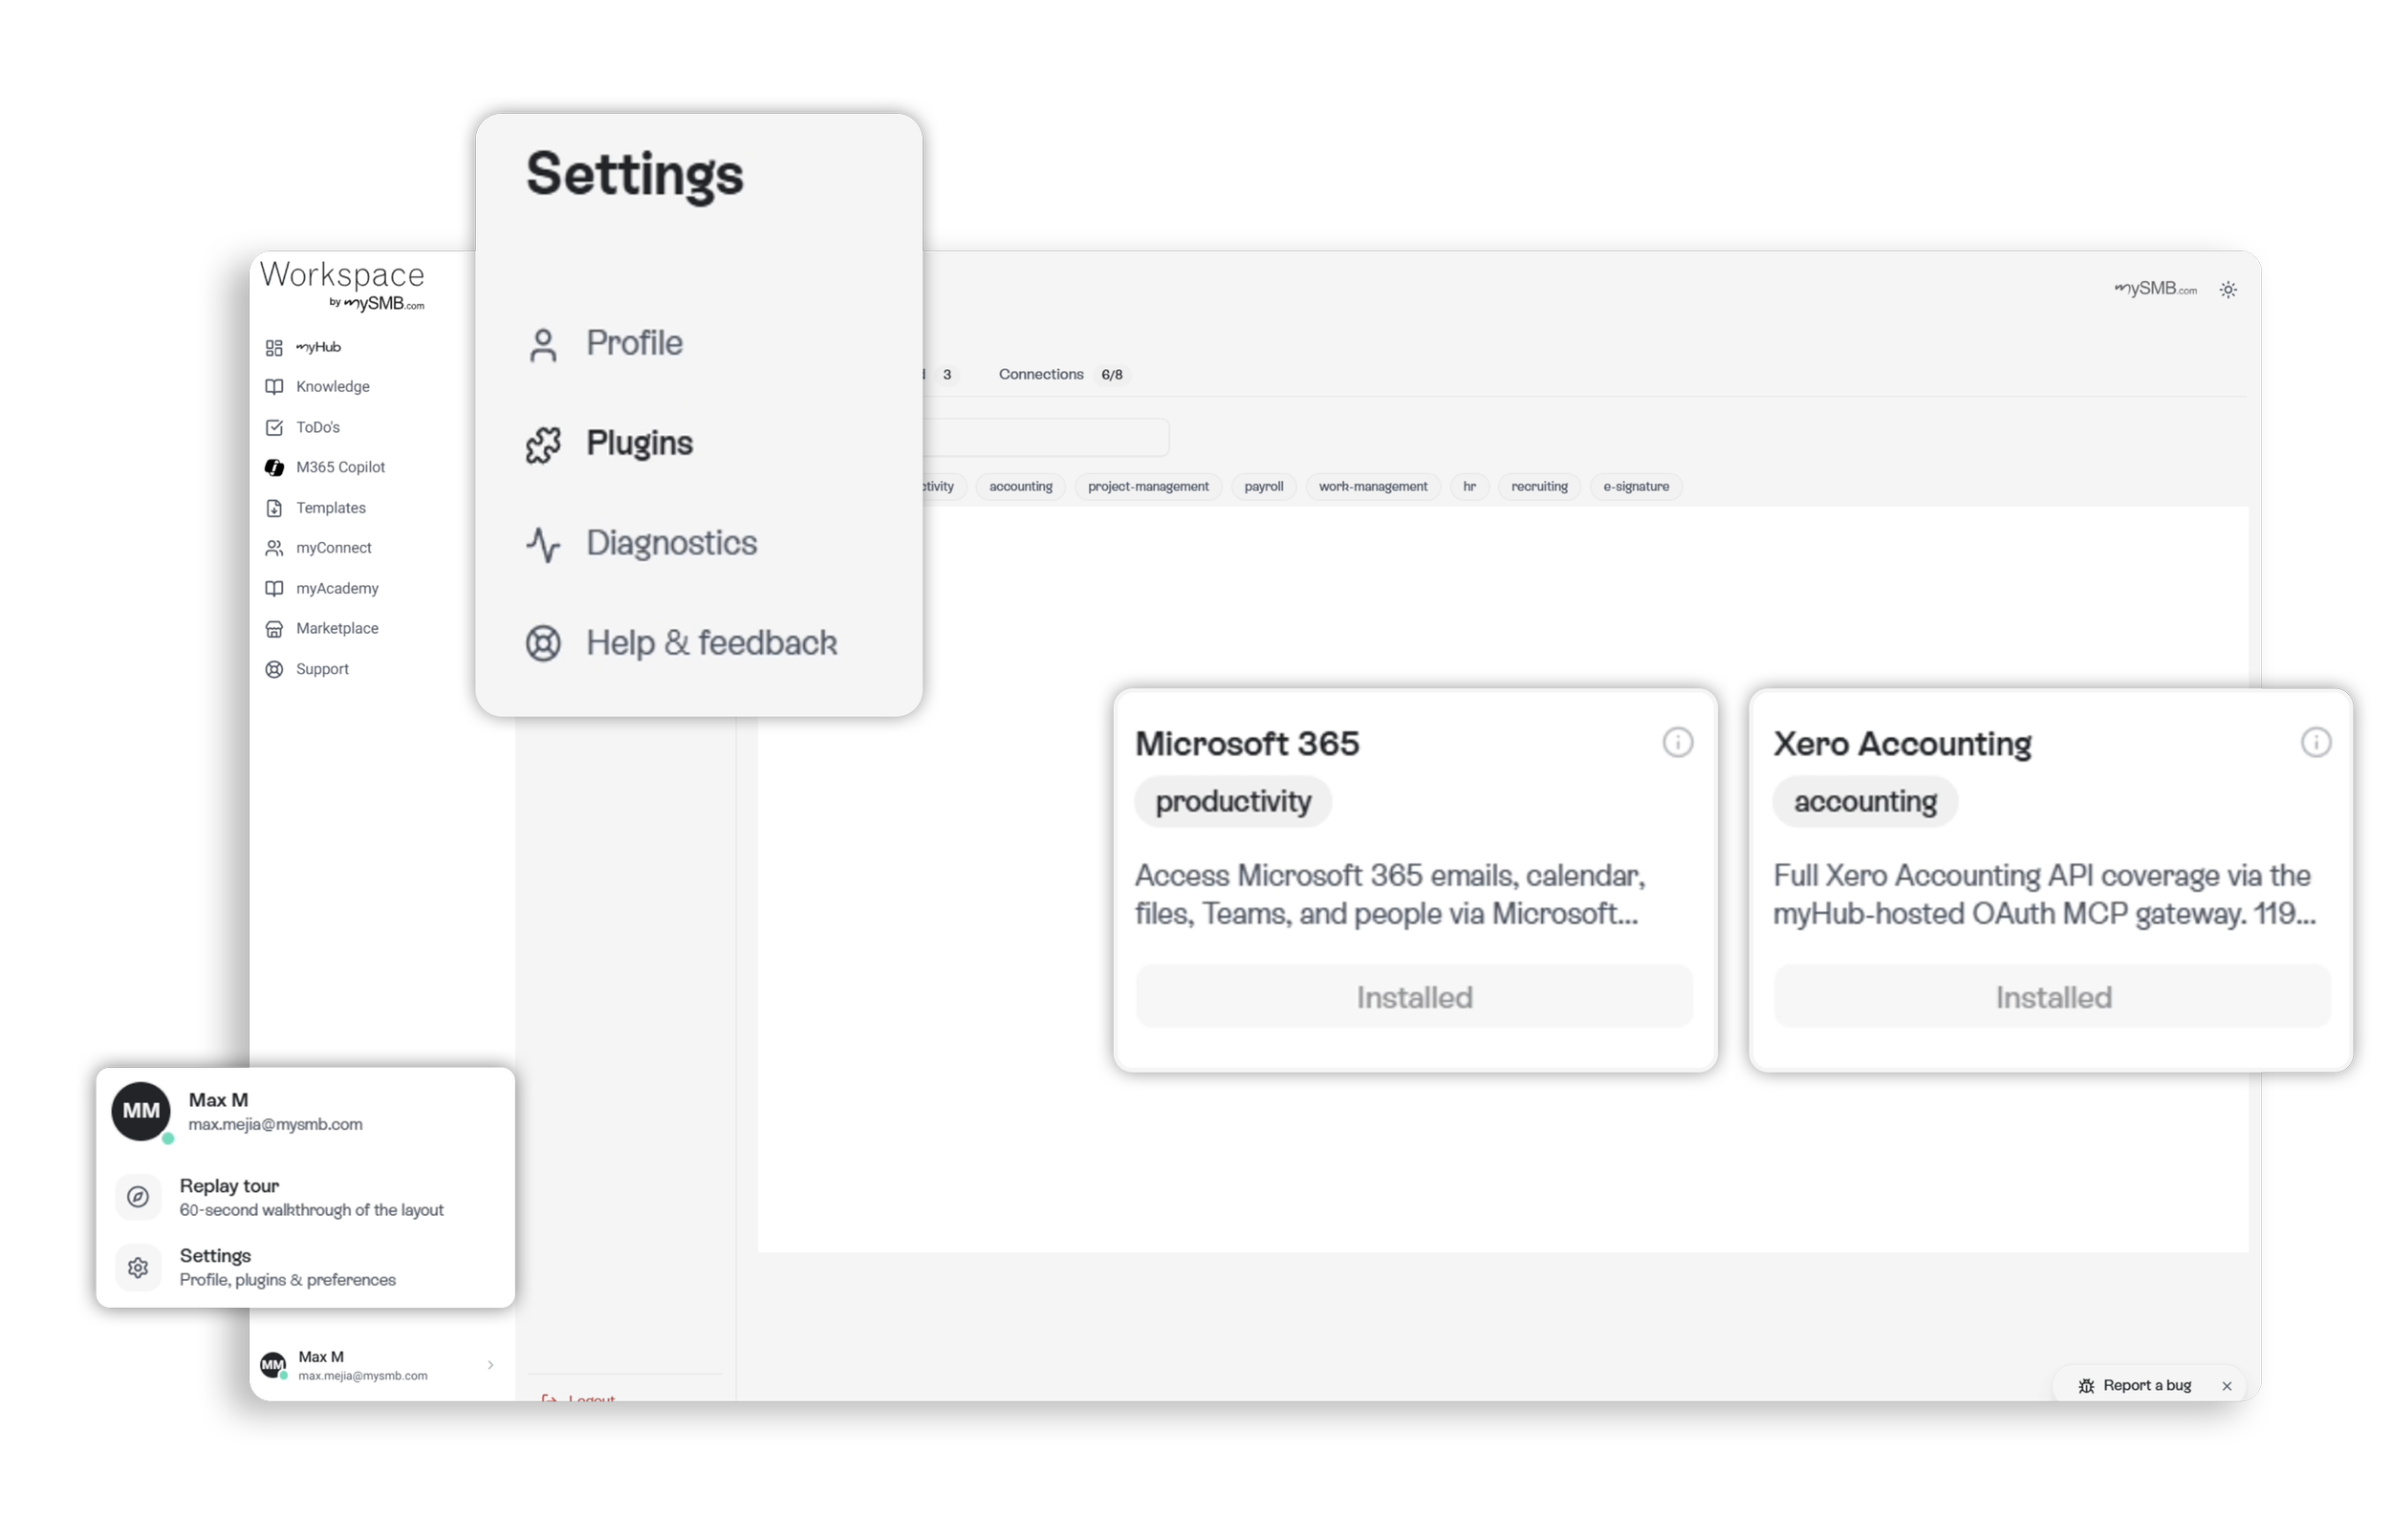Select the Plugins puzzle icon
Viewport: 2390px width, 1540px height.
tap(544, 445)
